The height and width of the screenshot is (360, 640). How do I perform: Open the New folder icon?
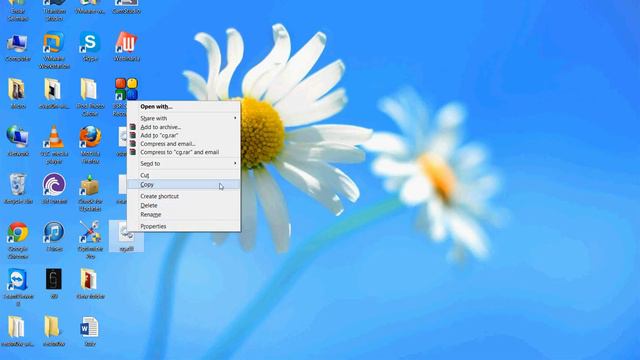pyautogui.click(x=89, y=279)
